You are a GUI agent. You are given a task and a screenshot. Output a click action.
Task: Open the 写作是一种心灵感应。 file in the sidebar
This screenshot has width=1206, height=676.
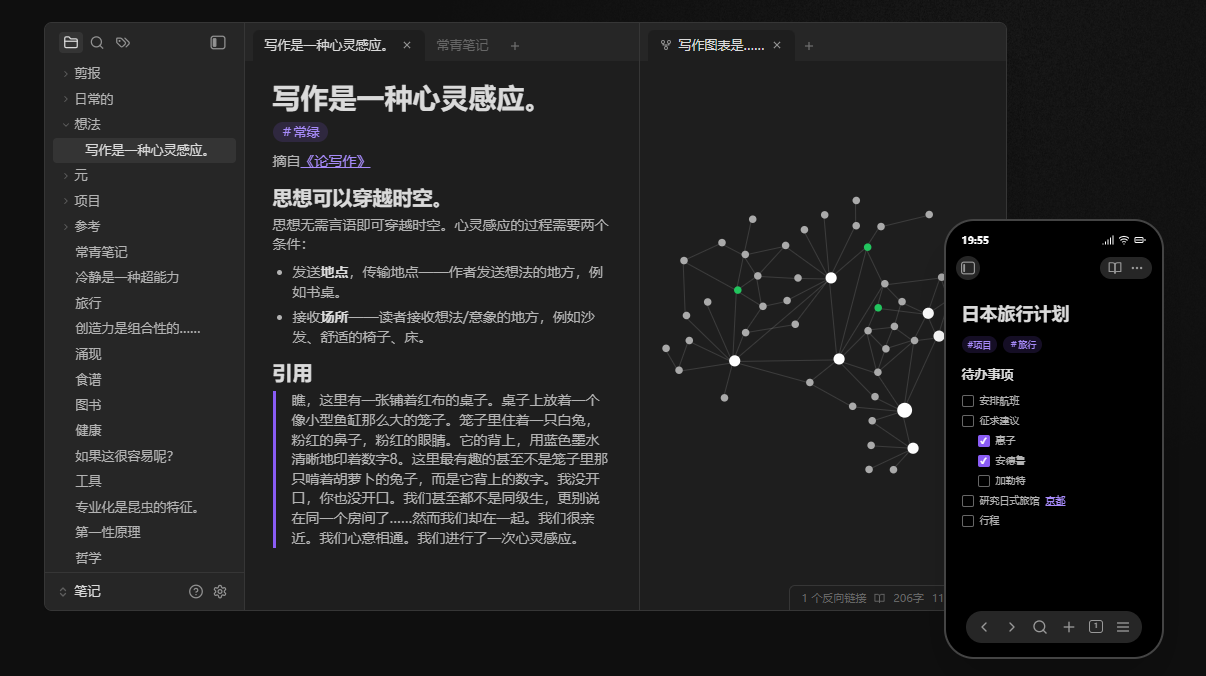[144, 150]
